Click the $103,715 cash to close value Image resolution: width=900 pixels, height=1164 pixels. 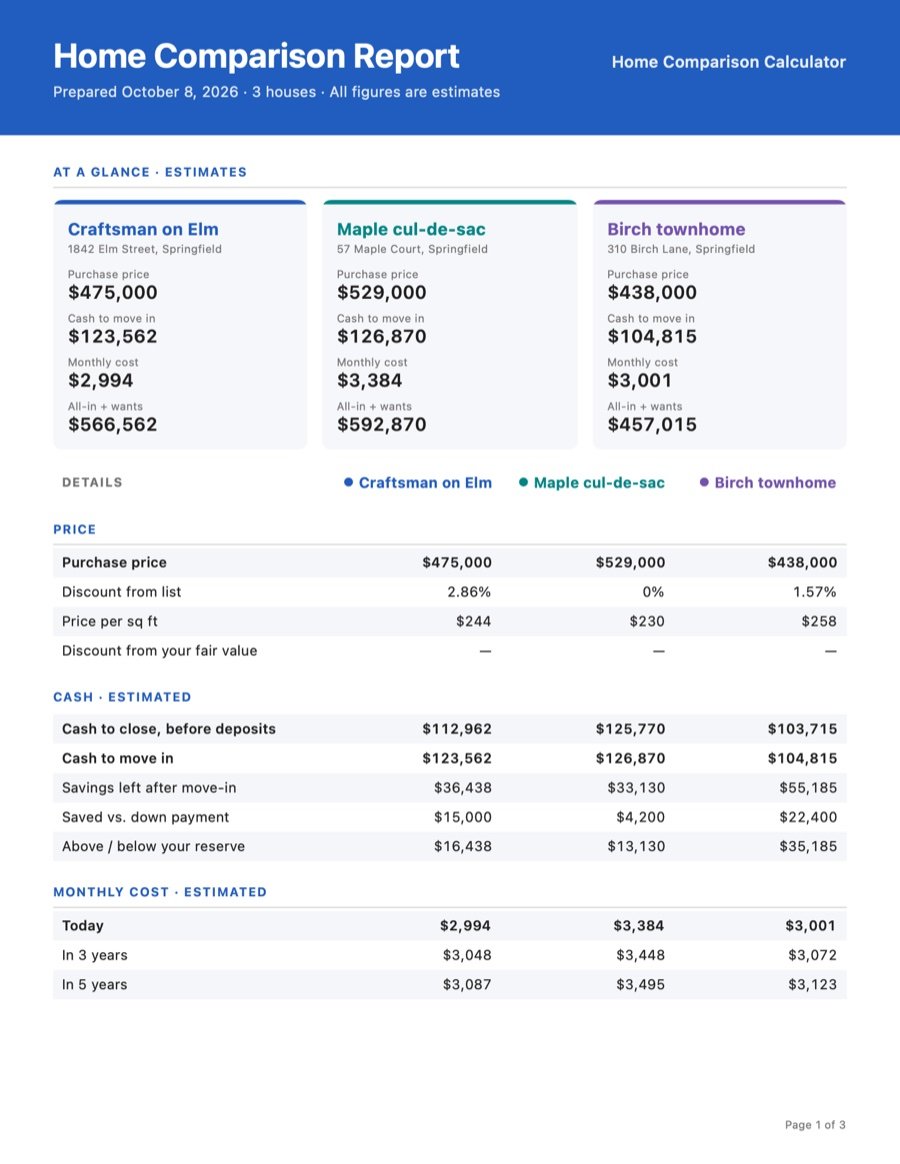click(803, 729)
